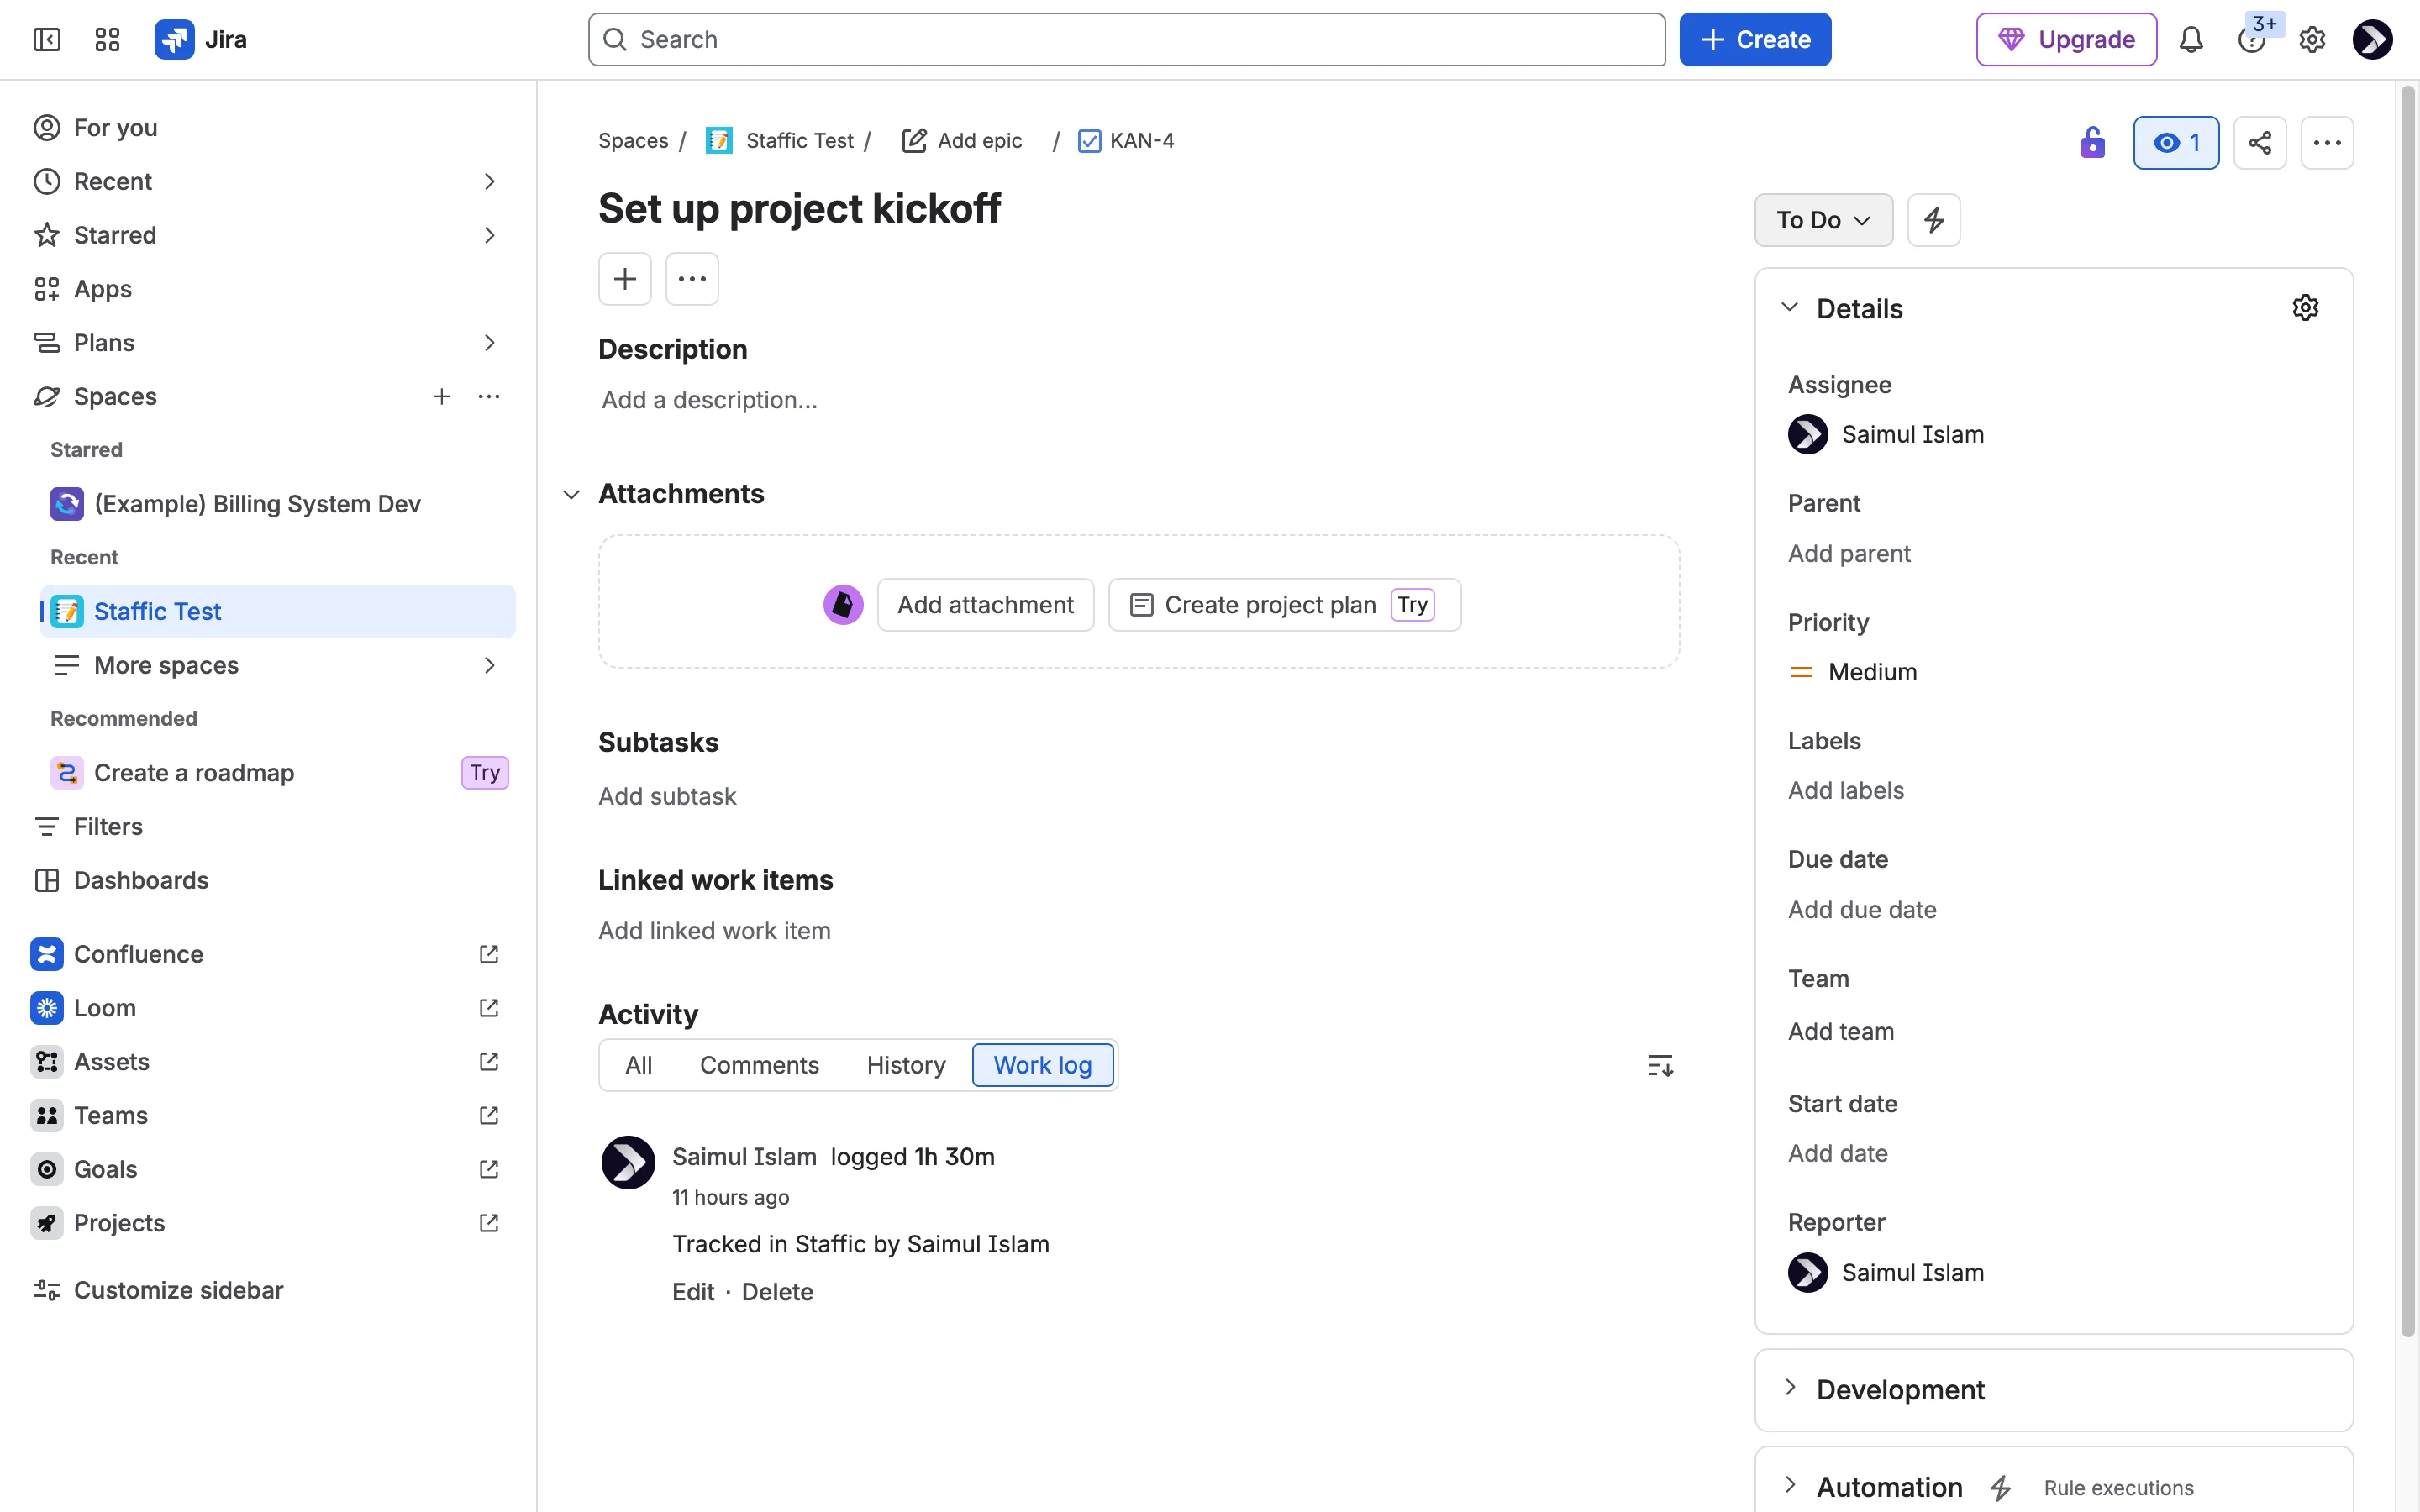The height and width of the screenshot is (1512, 2420).
Task: Collapse the Details section
Action: (x=1790, y=307)
